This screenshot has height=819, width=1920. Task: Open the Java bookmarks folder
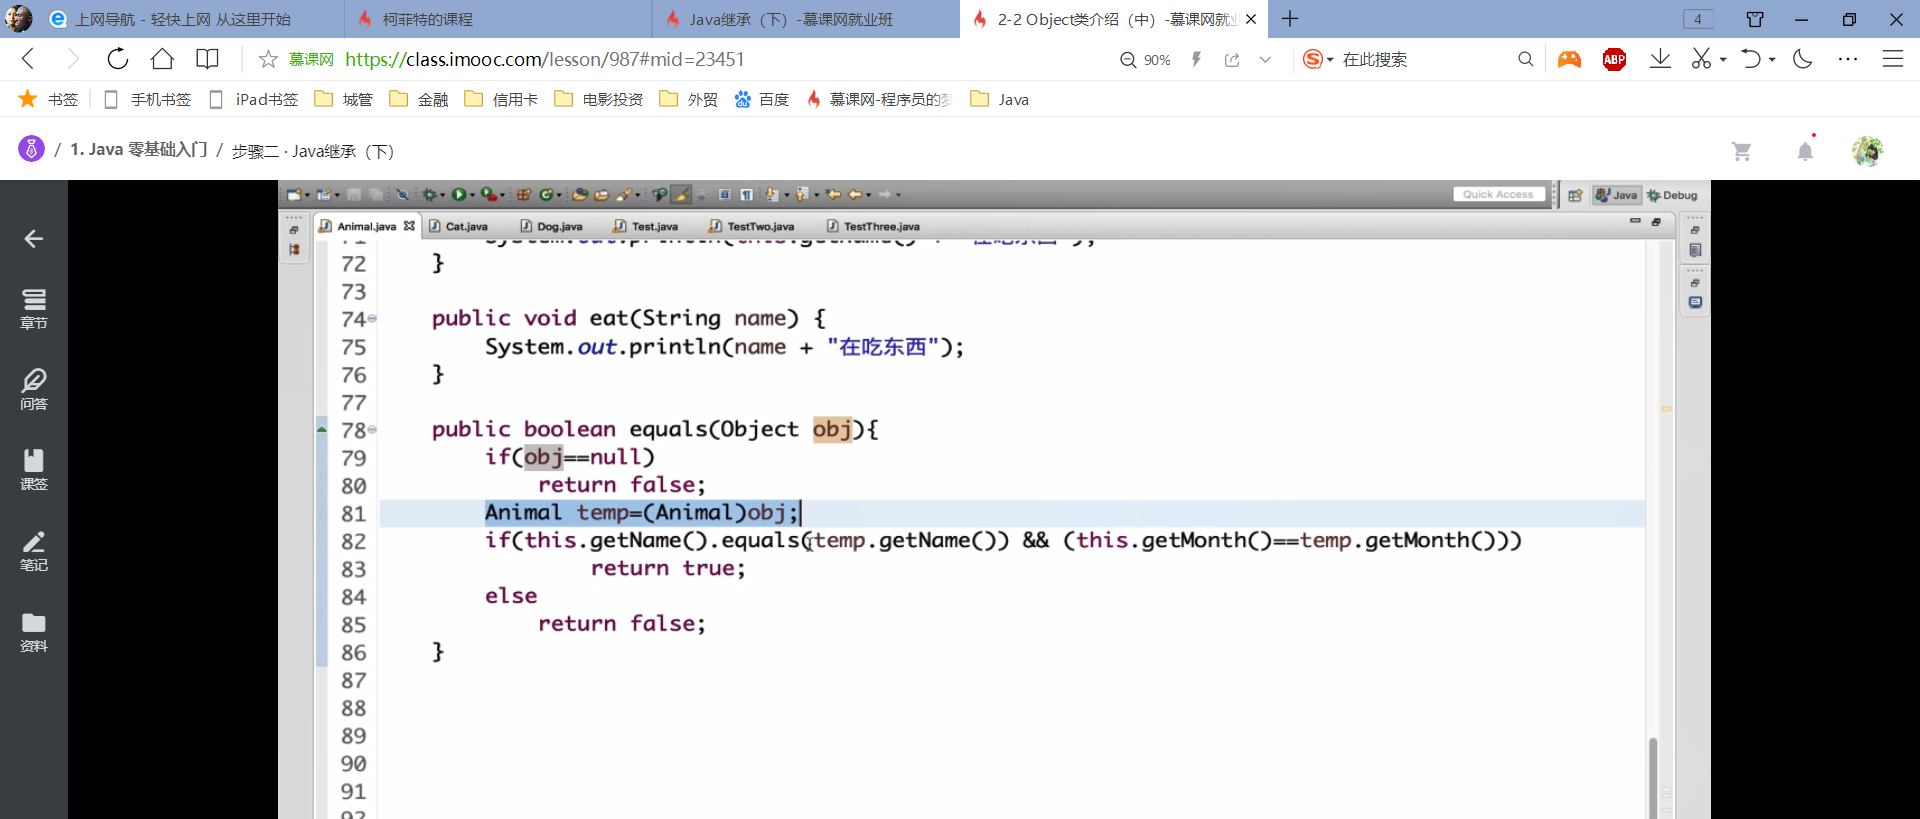(x=999, y=99)
